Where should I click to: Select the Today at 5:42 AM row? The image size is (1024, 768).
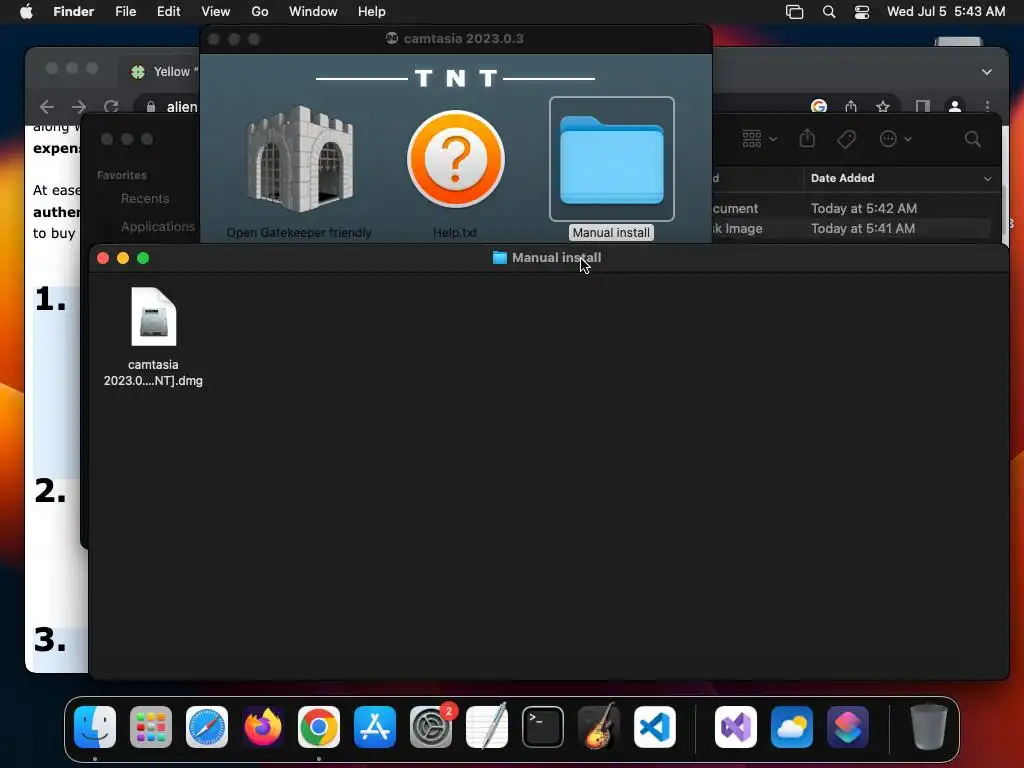[x=856, y=208]
